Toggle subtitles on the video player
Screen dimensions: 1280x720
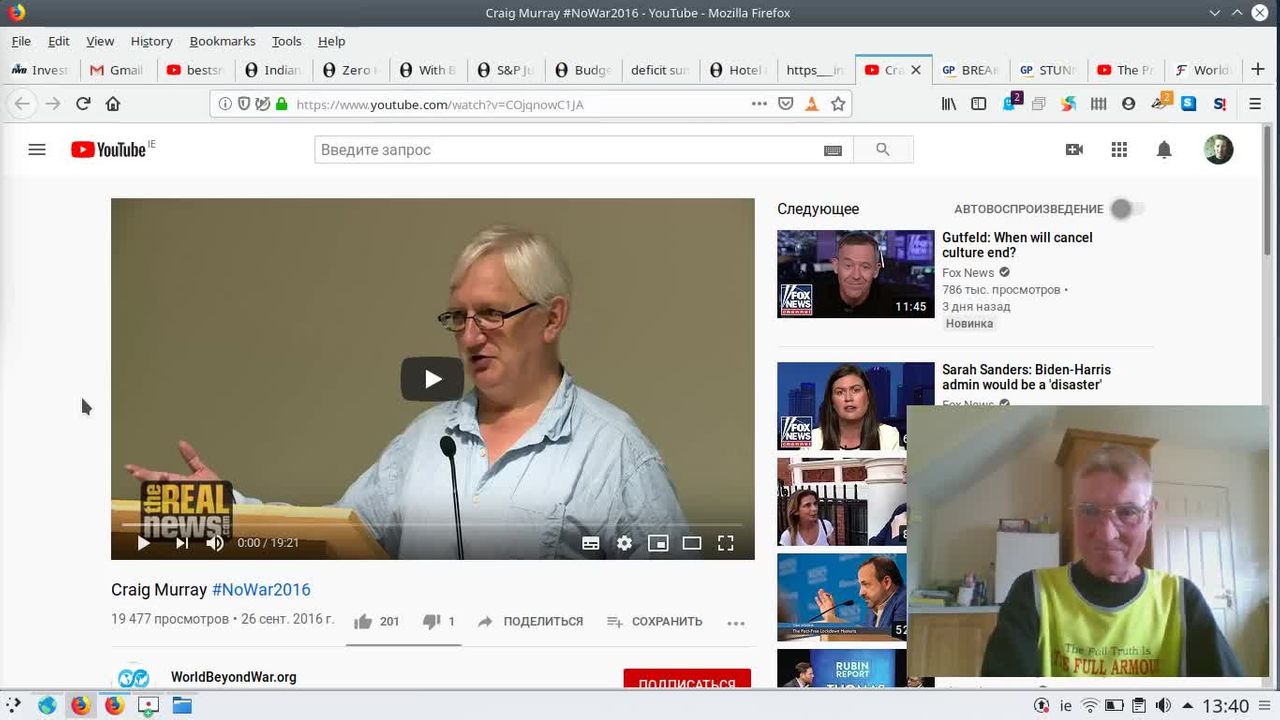point(591,543)
